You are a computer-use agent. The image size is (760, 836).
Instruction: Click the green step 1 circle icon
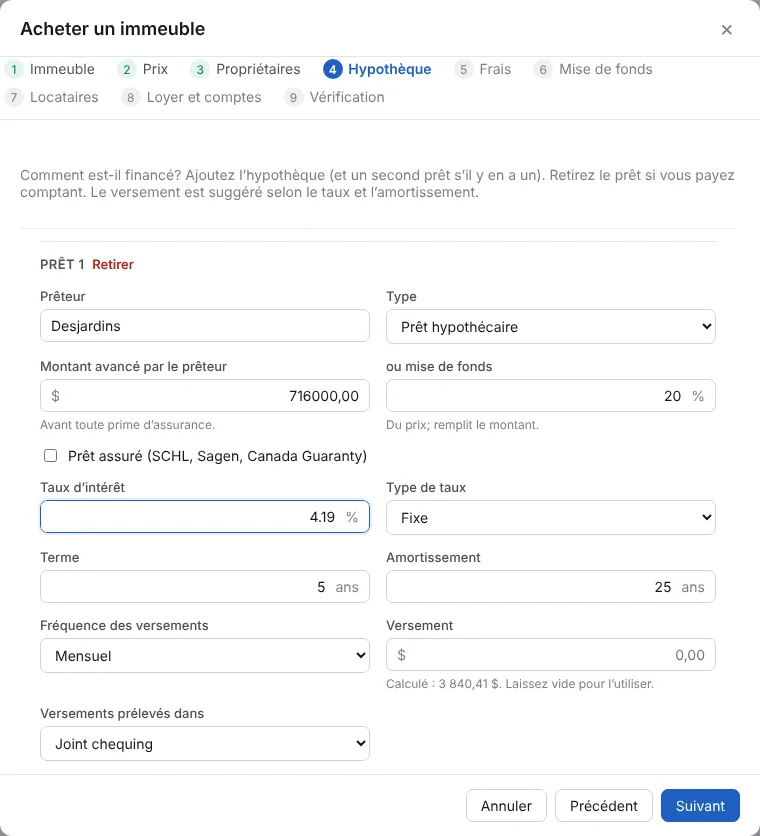click(x=14, y=69)
